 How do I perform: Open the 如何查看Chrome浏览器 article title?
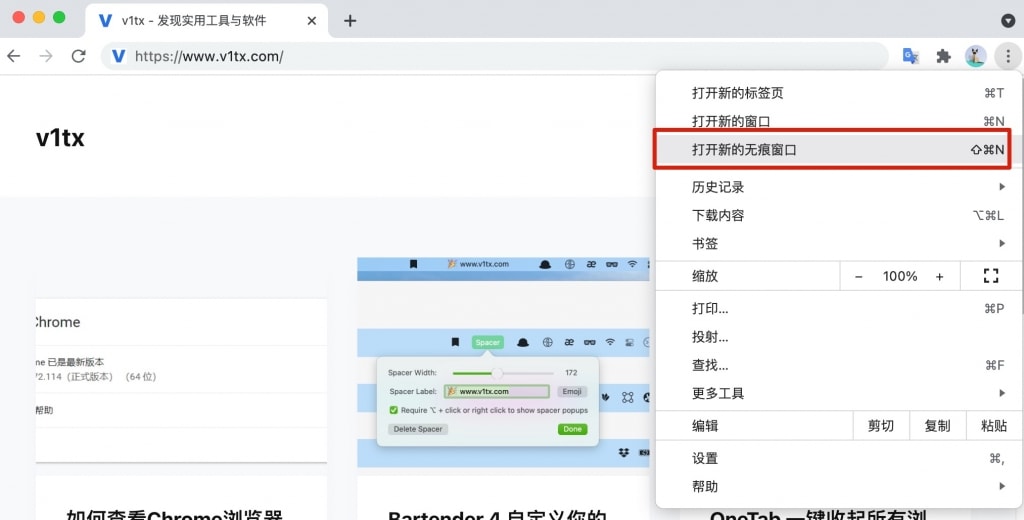click(x=175, y=515)
